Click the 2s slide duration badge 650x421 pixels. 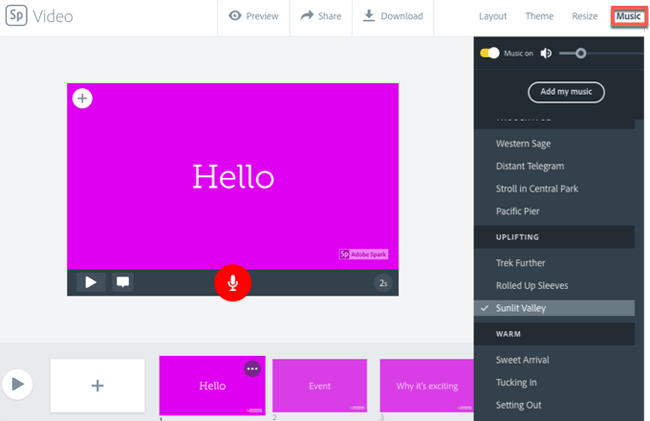383,283
